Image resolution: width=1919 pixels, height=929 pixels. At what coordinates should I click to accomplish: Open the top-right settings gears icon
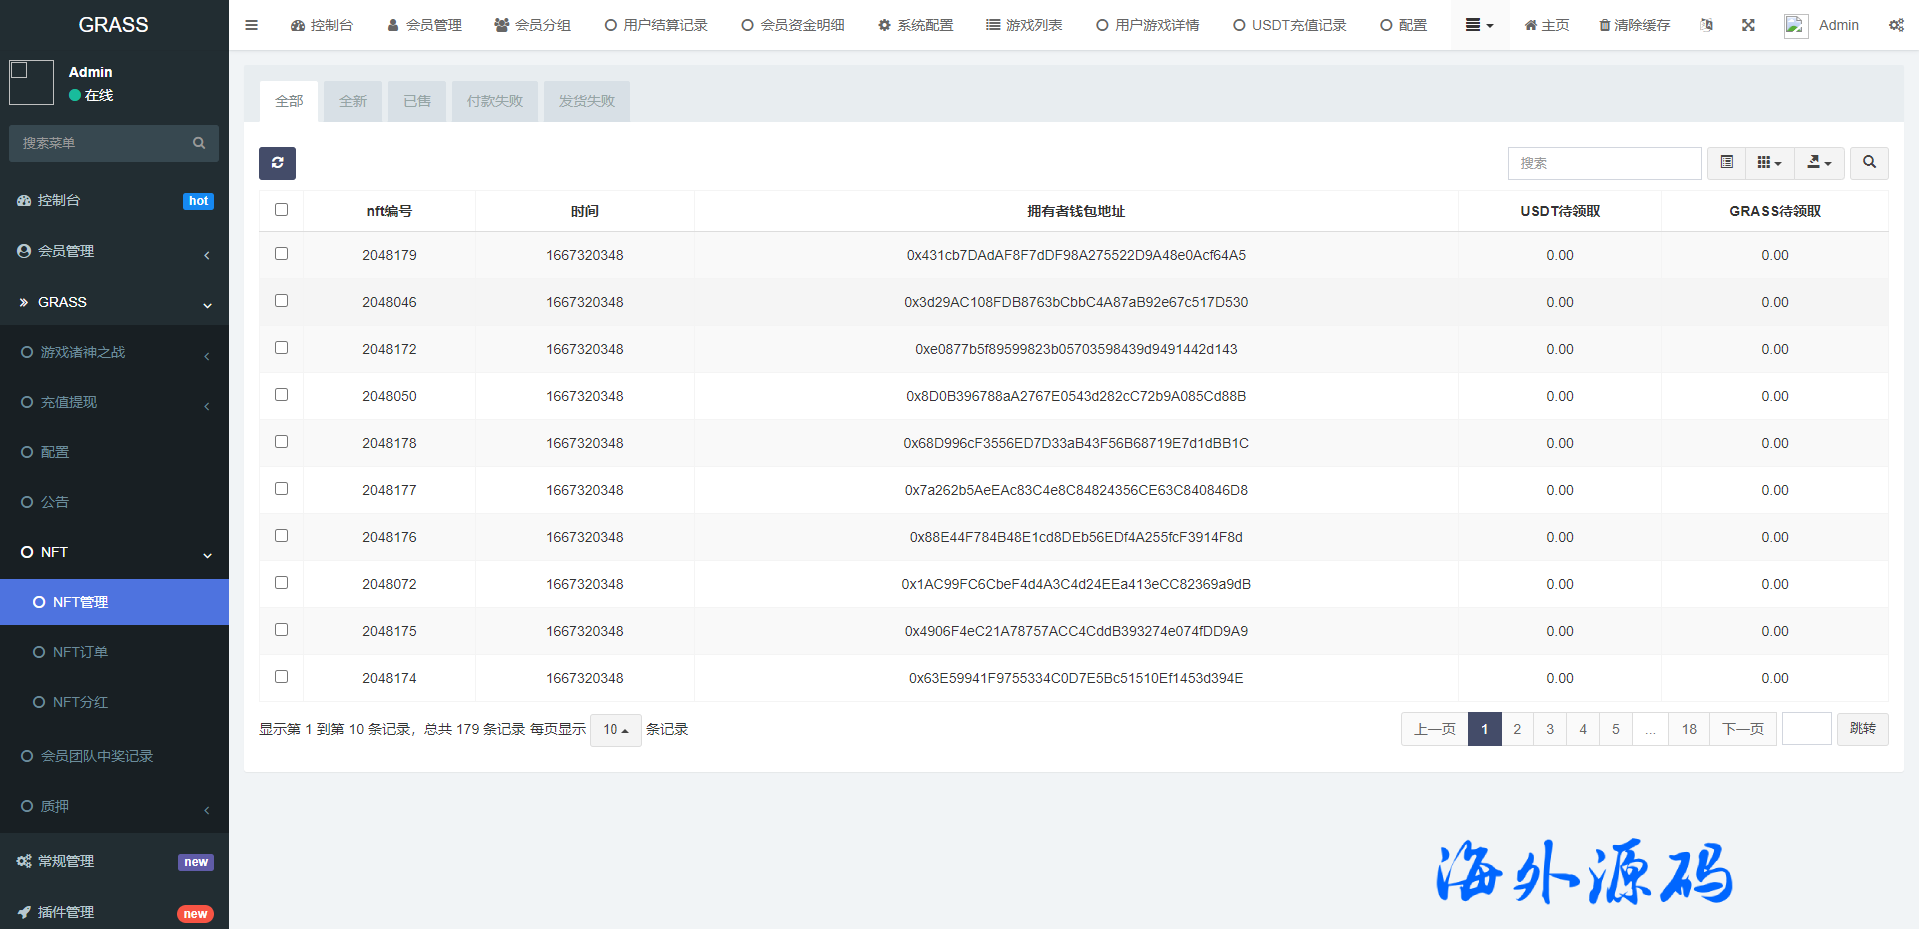[x=1896, y=25]
